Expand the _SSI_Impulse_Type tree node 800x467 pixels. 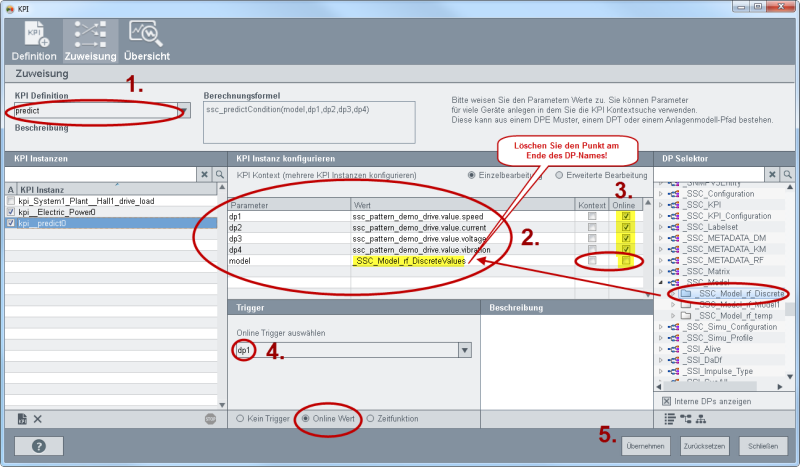pyautogui.click(x=661, y=371)
